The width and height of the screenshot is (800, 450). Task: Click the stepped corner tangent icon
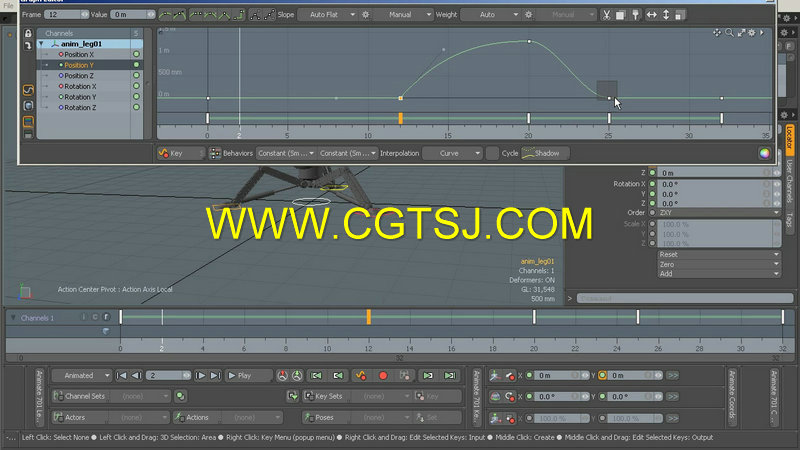pos(239,15)
